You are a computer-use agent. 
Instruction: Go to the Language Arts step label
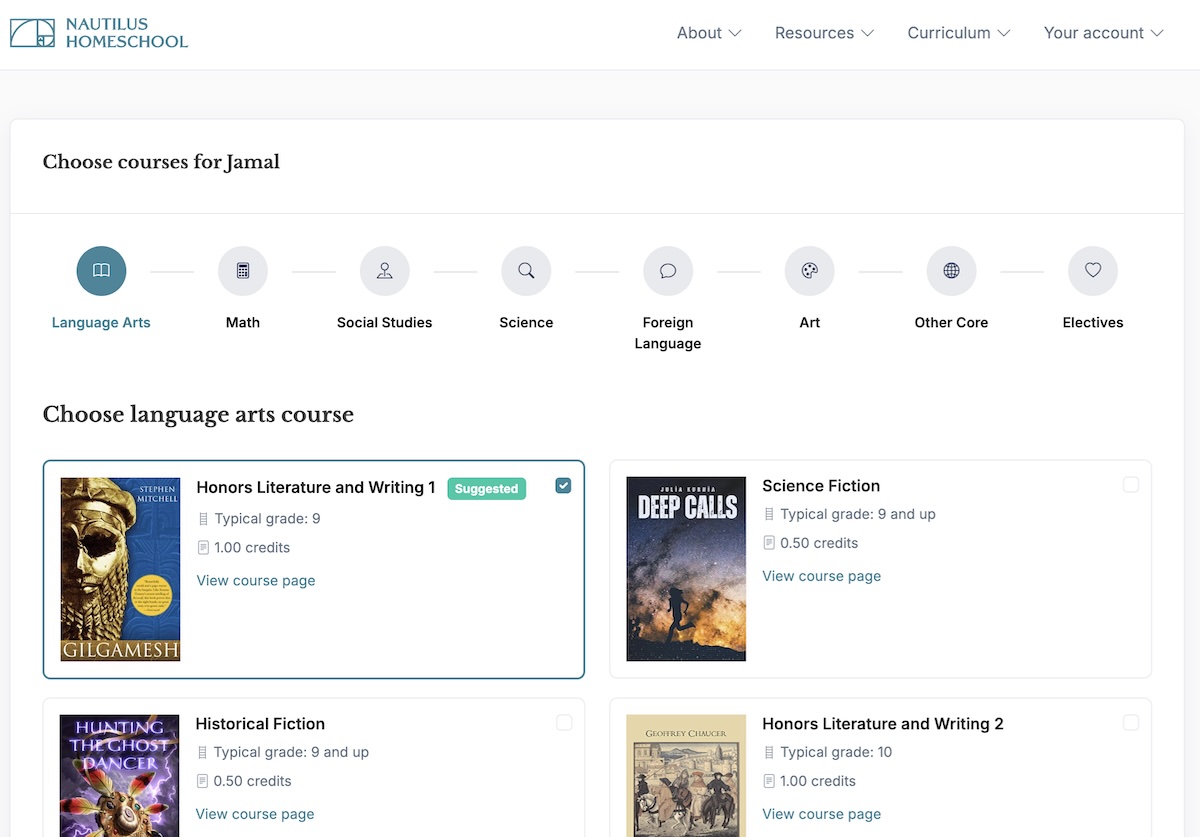(101, 323)
